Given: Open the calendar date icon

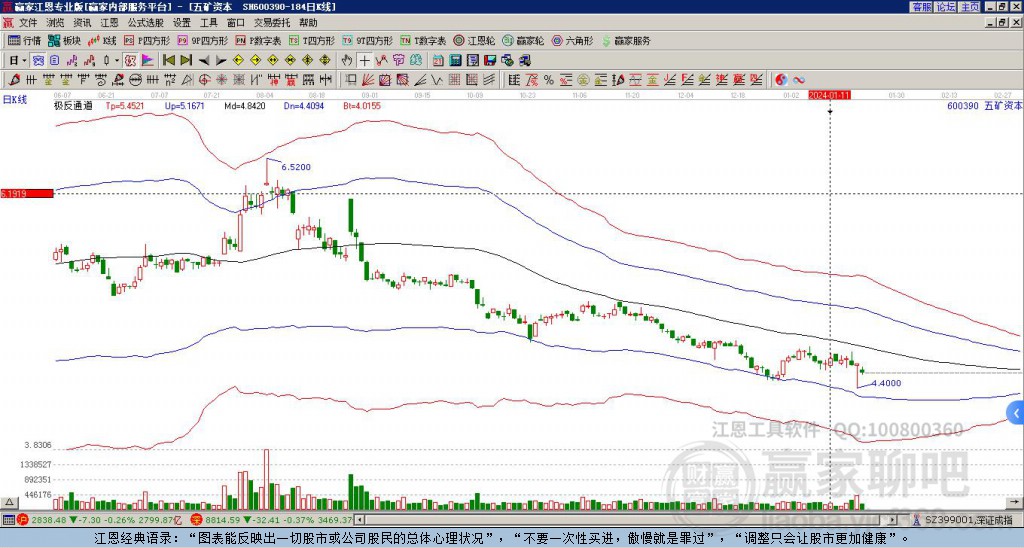Looking at the screenshot, I should pyautogui.click(x=438, y=61).
